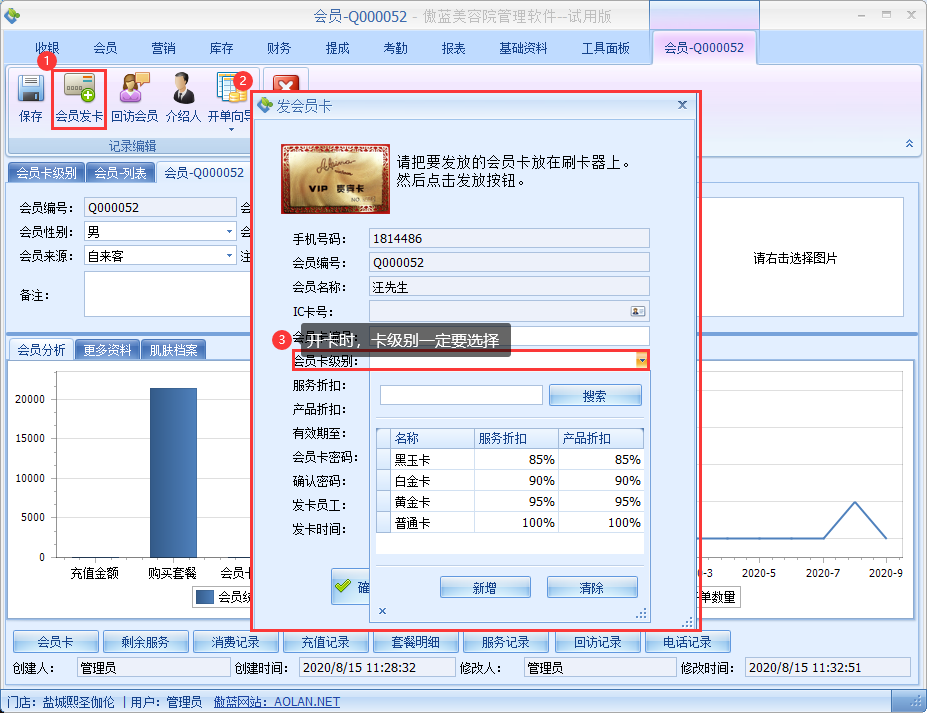Open the 基础资料 menu tab
Screen dimensions: 927x713
click(x=523, y=48)
